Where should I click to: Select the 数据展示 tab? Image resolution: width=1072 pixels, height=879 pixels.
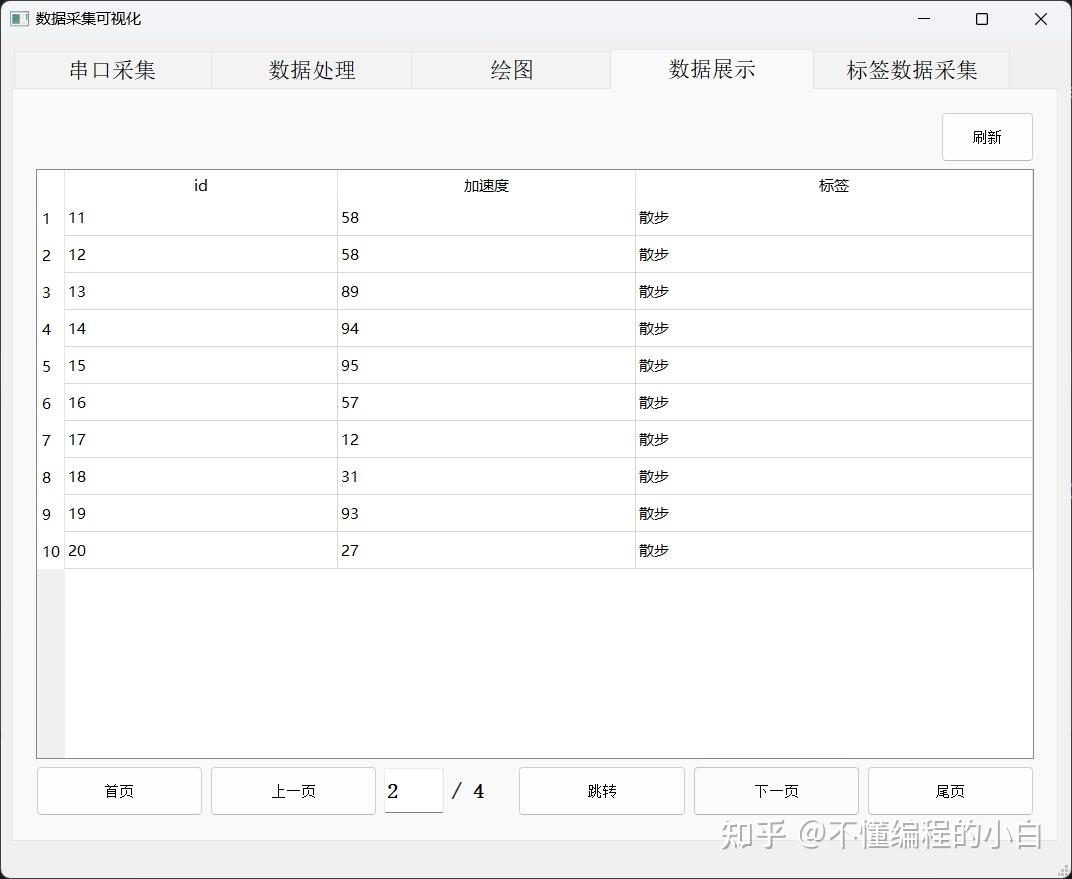(711, 70)
